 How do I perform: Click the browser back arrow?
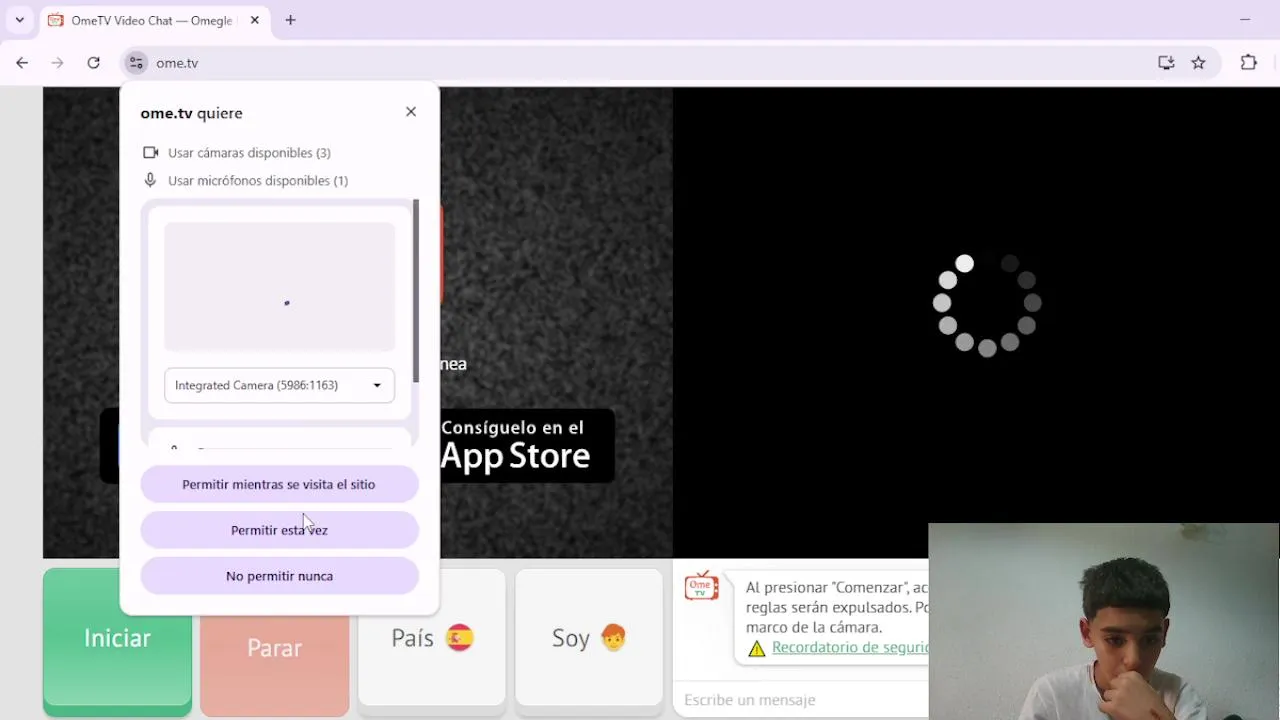[22, 63]
